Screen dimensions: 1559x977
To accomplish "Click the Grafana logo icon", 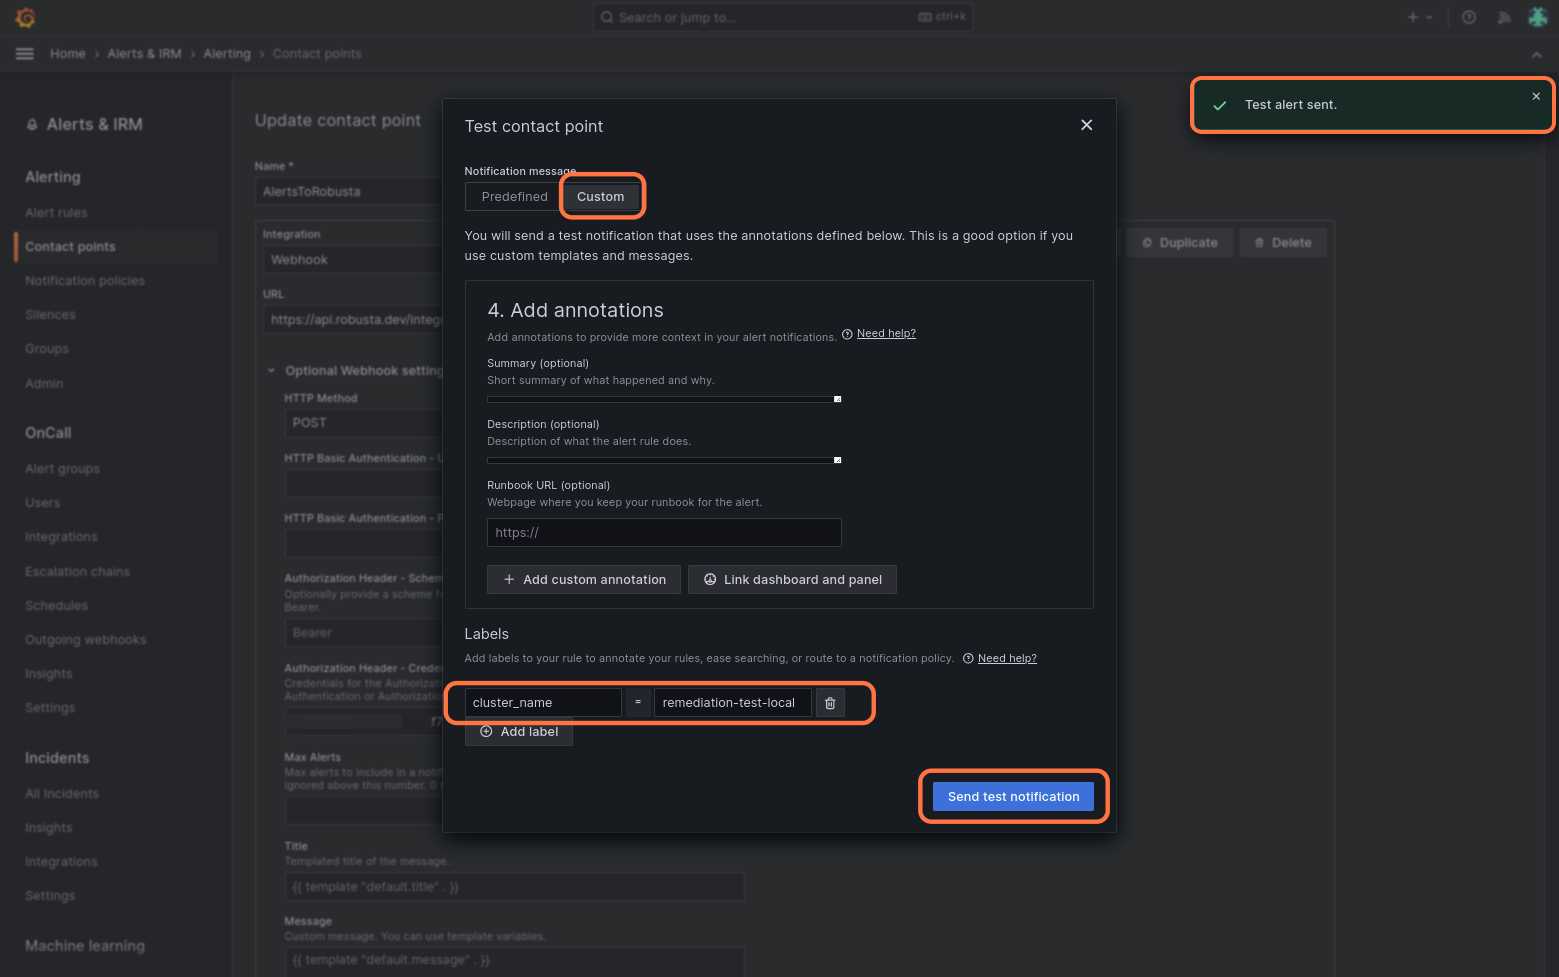I will point(26,17).
